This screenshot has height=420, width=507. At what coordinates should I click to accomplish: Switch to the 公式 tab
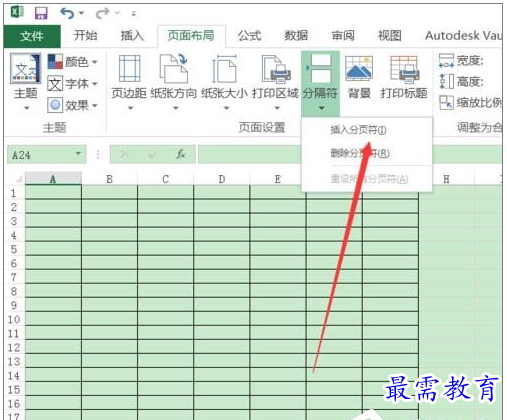click(249, 35)
